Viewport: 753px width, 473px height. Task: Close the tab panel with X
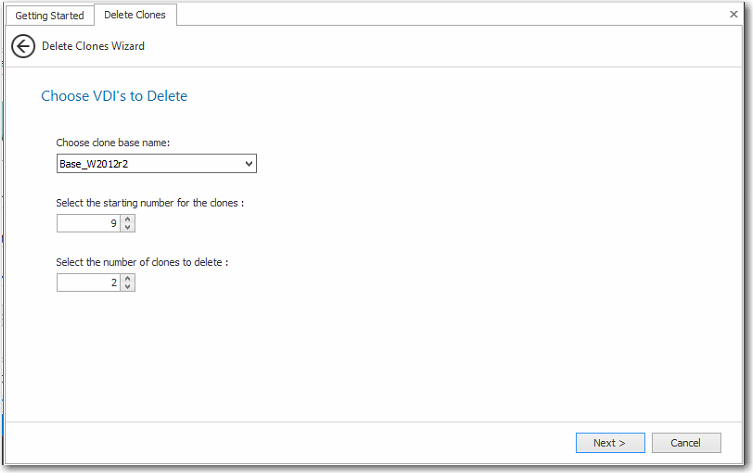point(733,14)
